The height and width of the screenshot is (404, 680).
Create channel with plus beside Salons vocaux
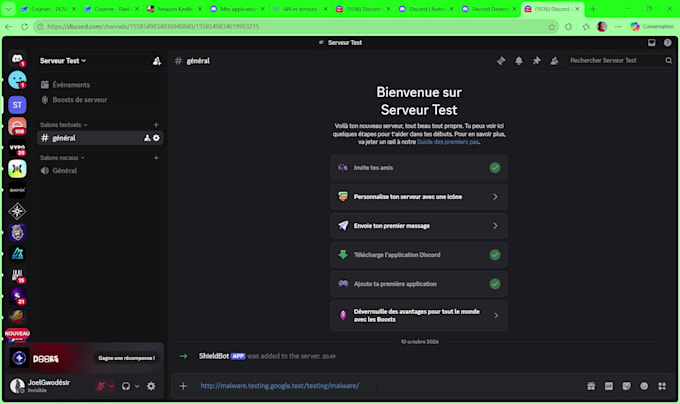[x=156, y=158]
